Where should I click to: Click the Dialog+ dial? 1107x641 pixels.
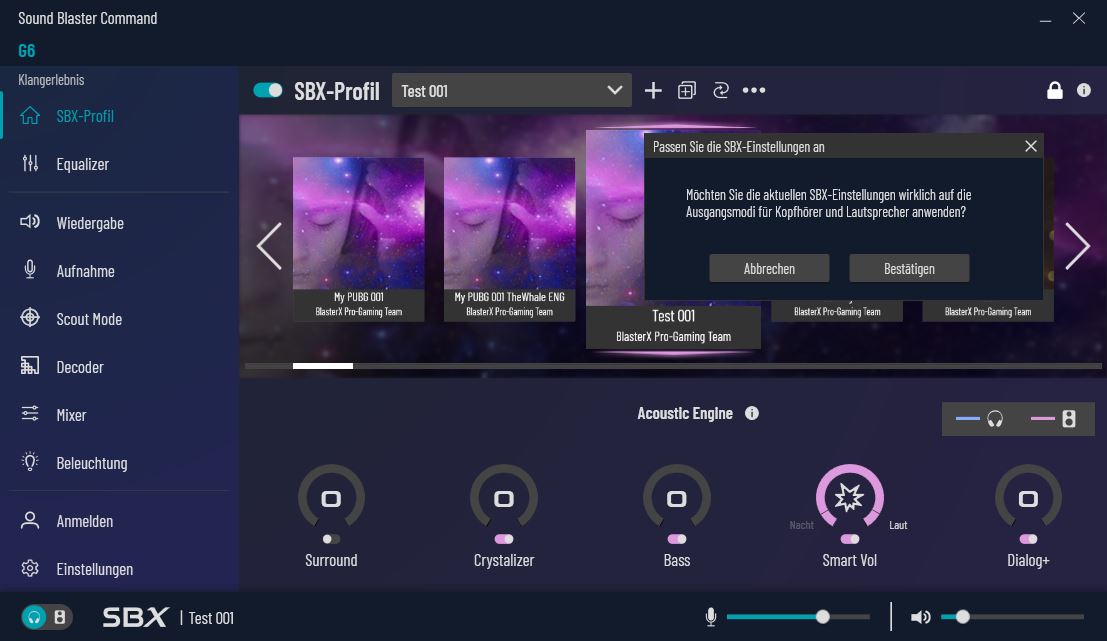1028,497
